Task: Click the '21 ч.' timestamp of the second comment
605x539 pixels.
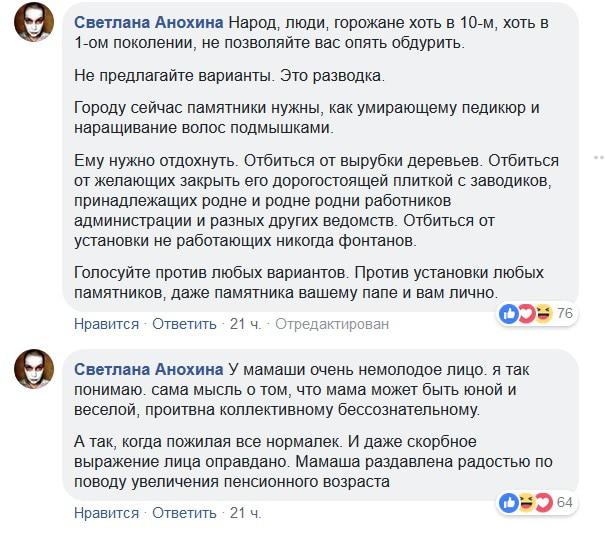Action: [245, 513]
